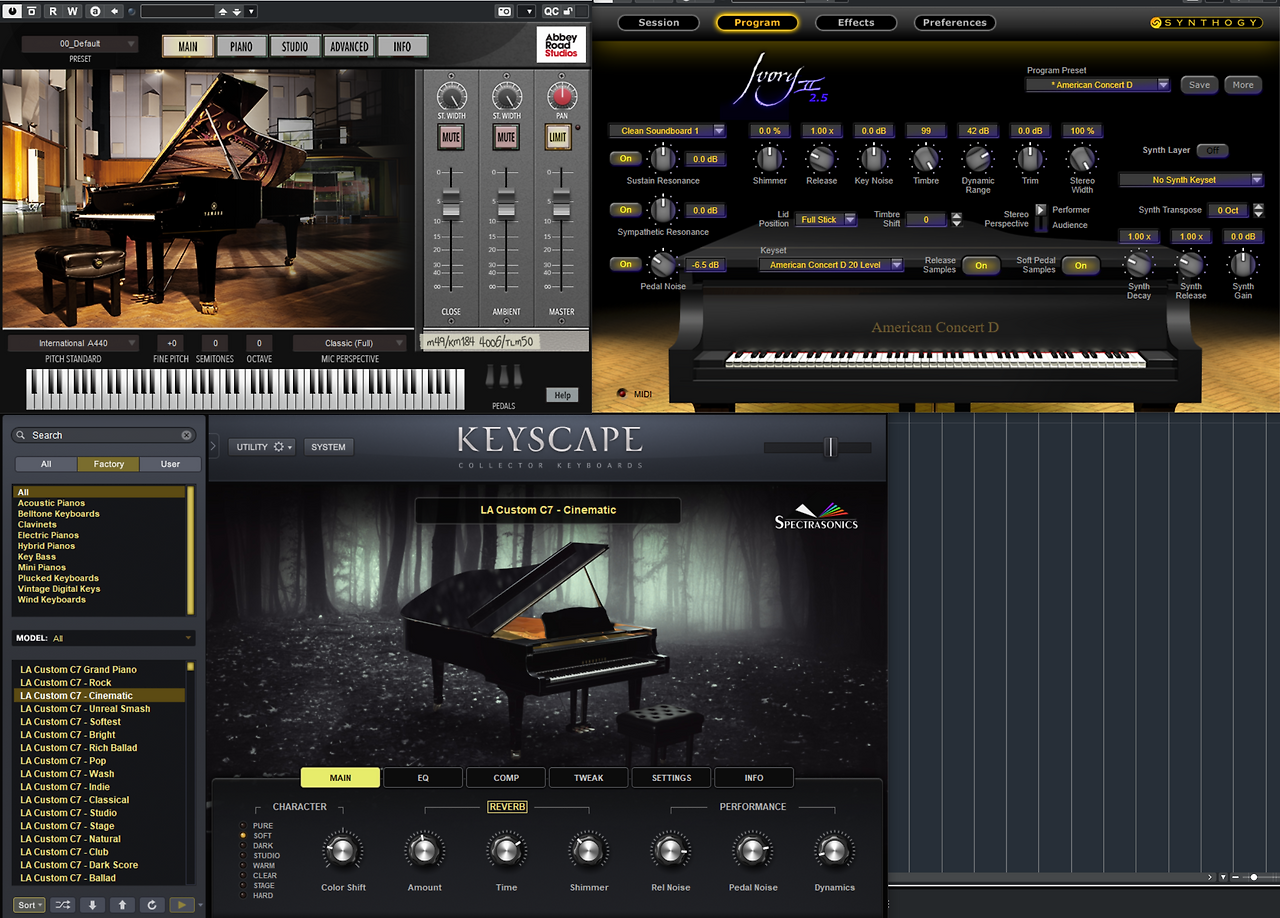
Task: Click the Keyscape refresh browser icon
Action: click(x=152, y=905)
